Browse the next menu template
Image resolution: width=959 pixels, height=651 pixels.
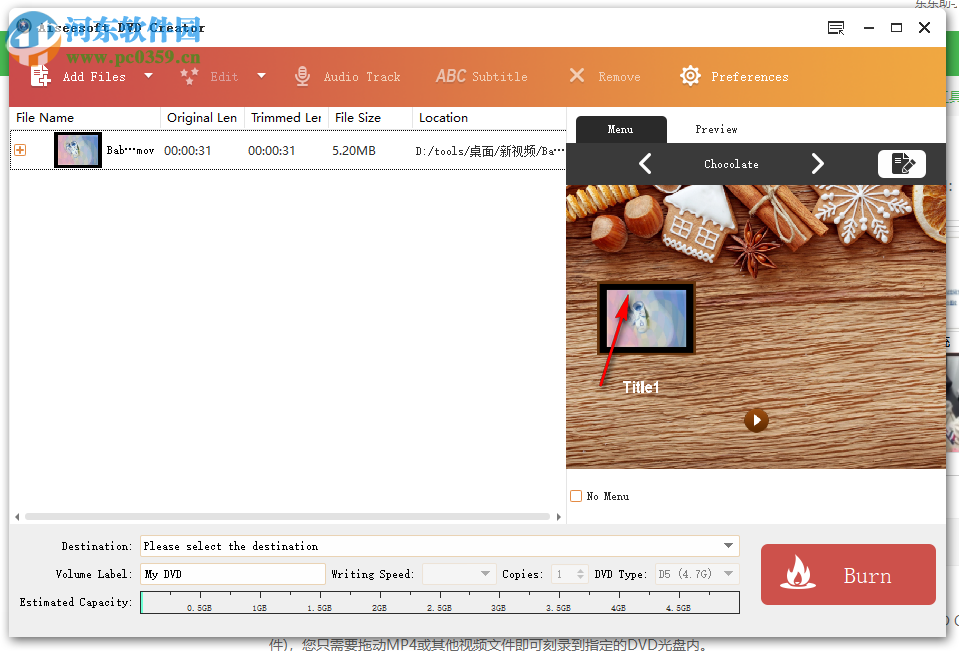818,163
